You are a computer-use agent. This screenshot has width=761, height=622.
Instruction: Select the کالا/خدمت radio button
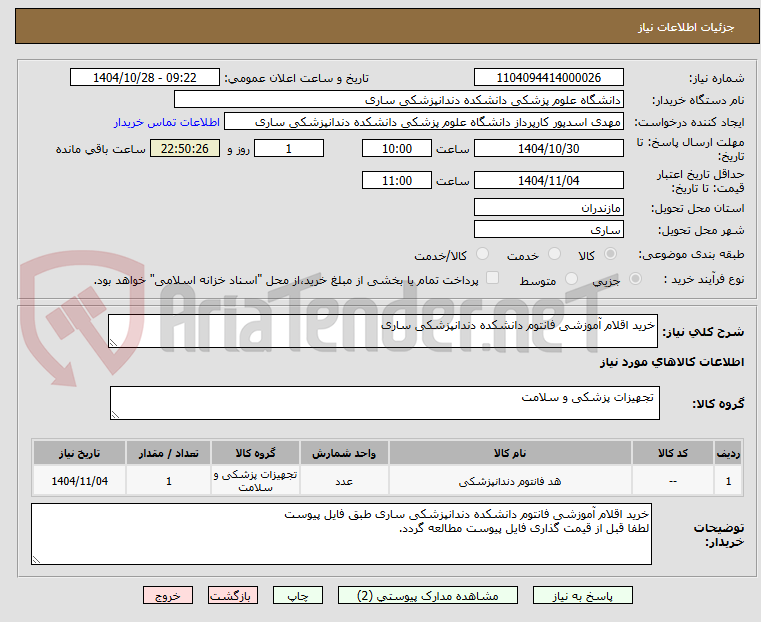(482, 254)
